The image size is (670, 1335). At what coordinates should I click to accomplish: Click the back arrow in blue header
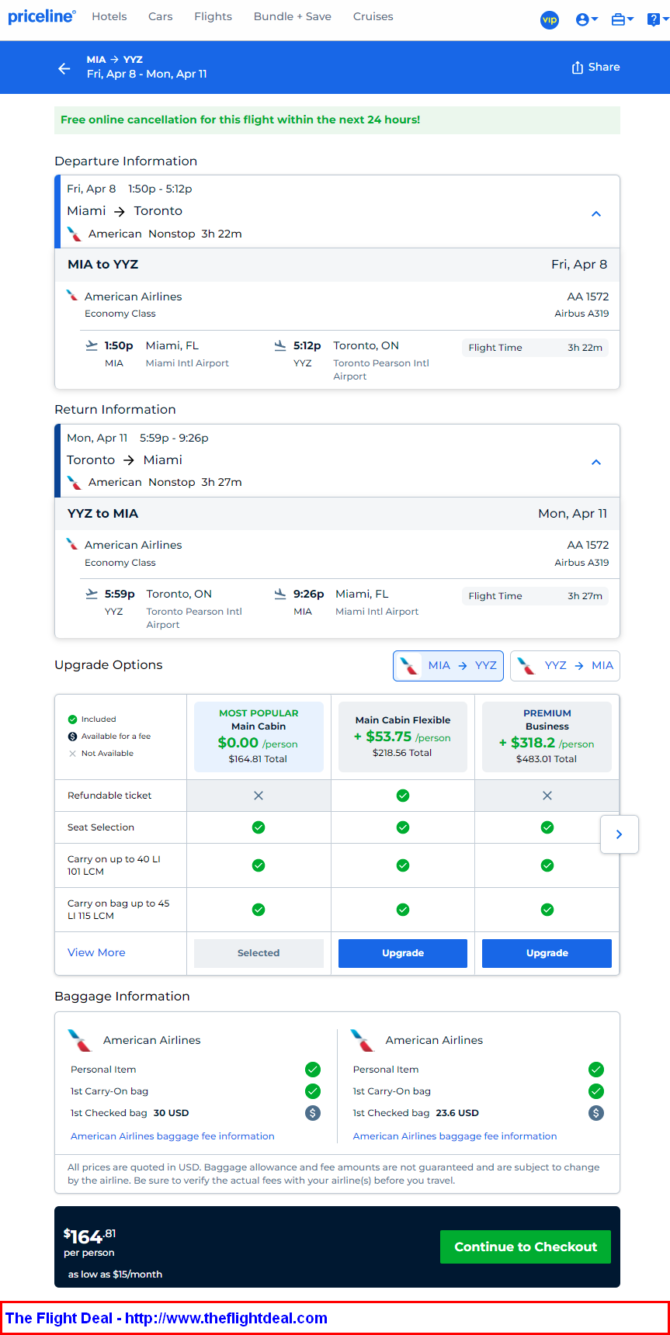click(64, 68)
